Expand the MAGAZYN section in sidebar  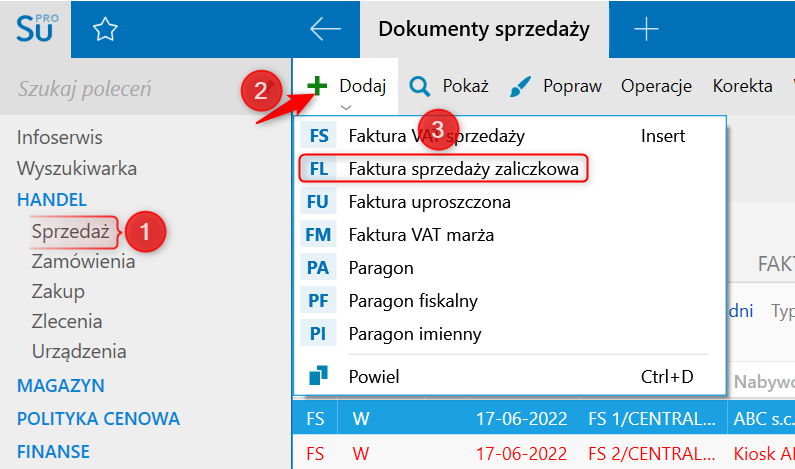point(60,386)
